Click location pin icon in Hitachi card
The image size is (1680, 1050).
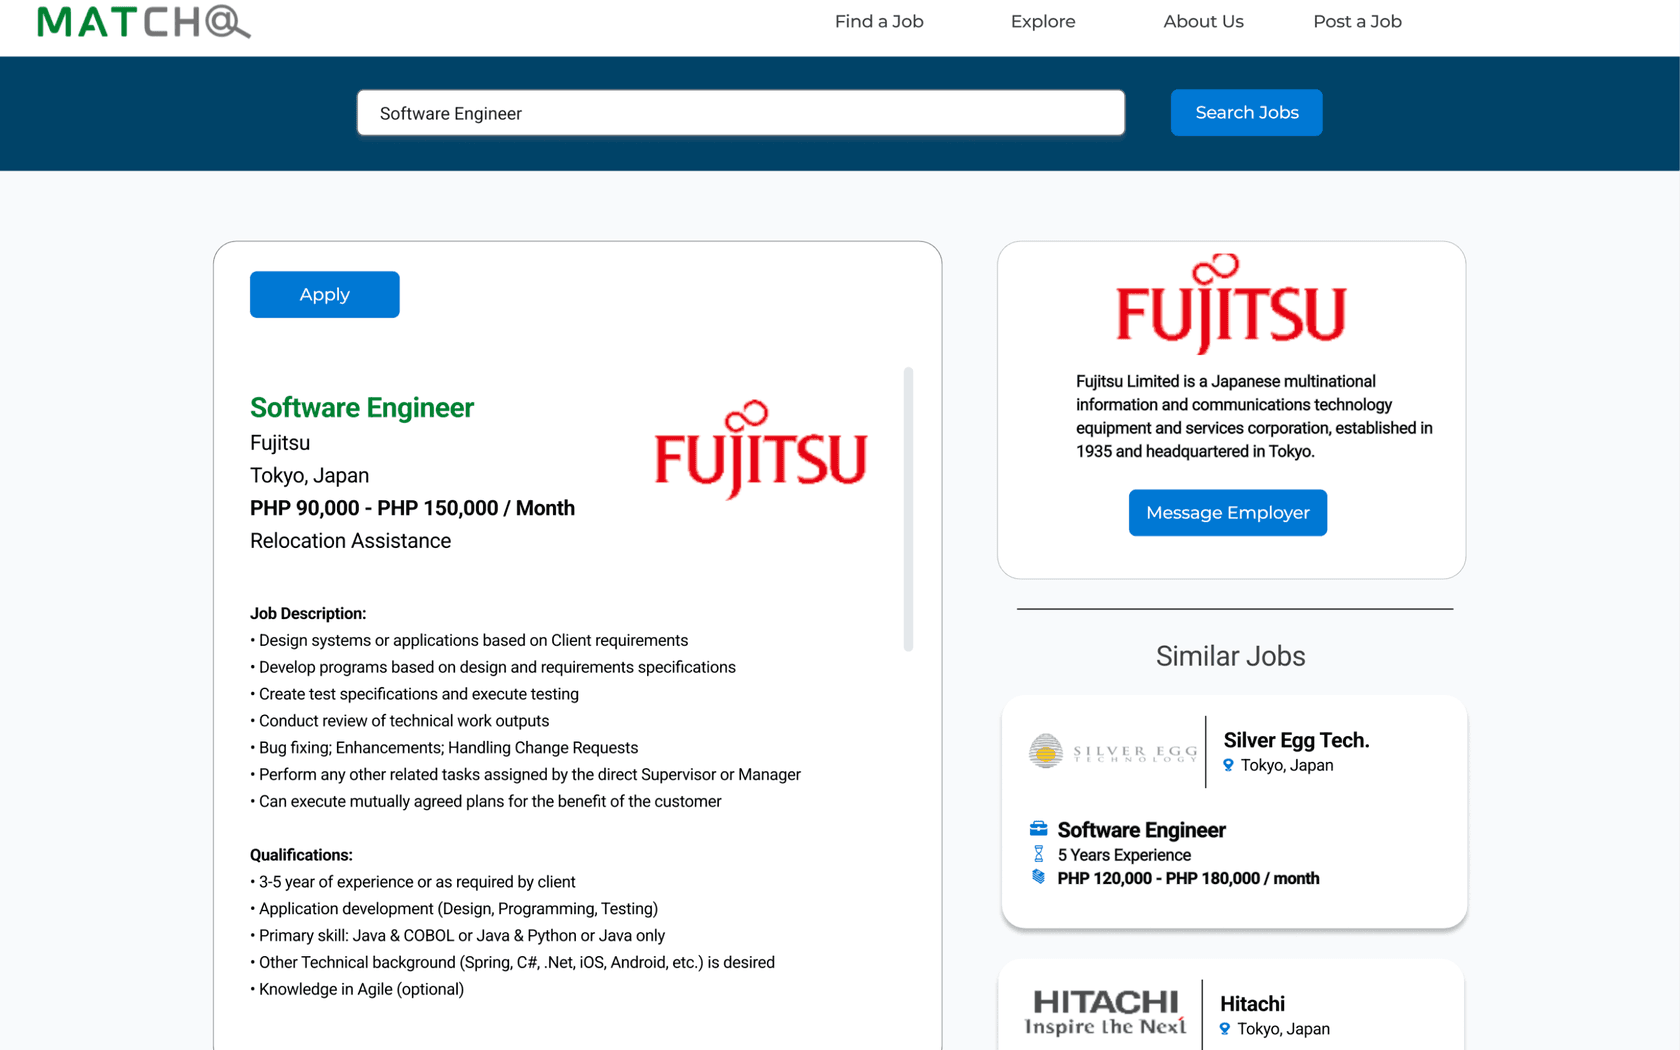[x=1225, y=1029]
